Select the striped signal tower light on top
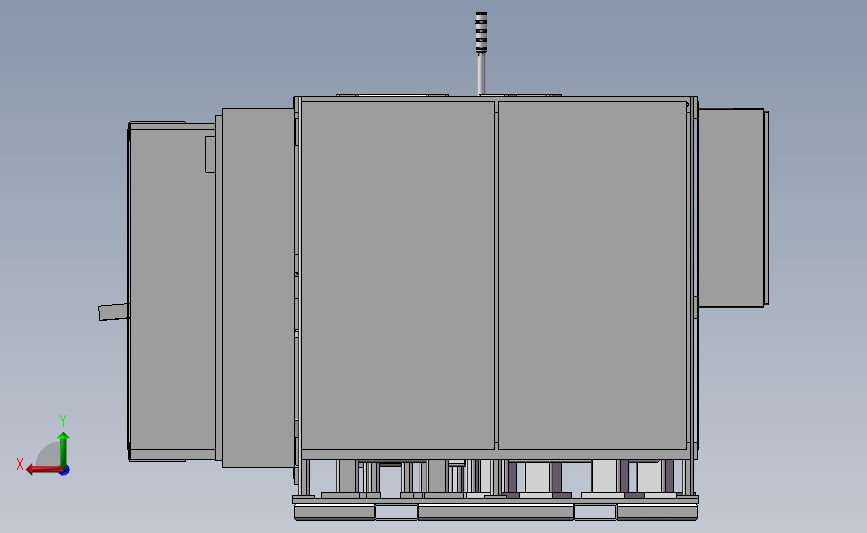 (481, 33)
